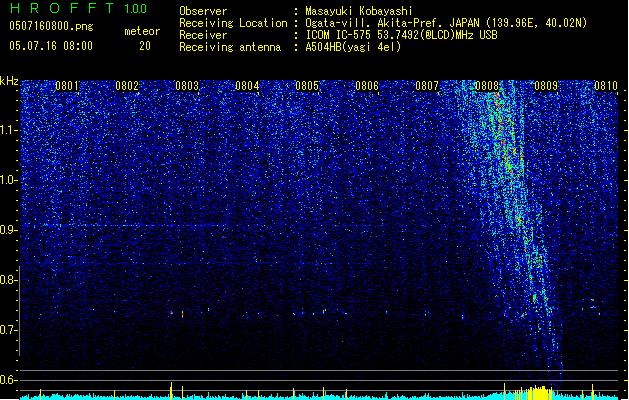The height and width of the screenshot is (400, 629).
Task: Click the Receiving antenna label
Action: (230, 47)
